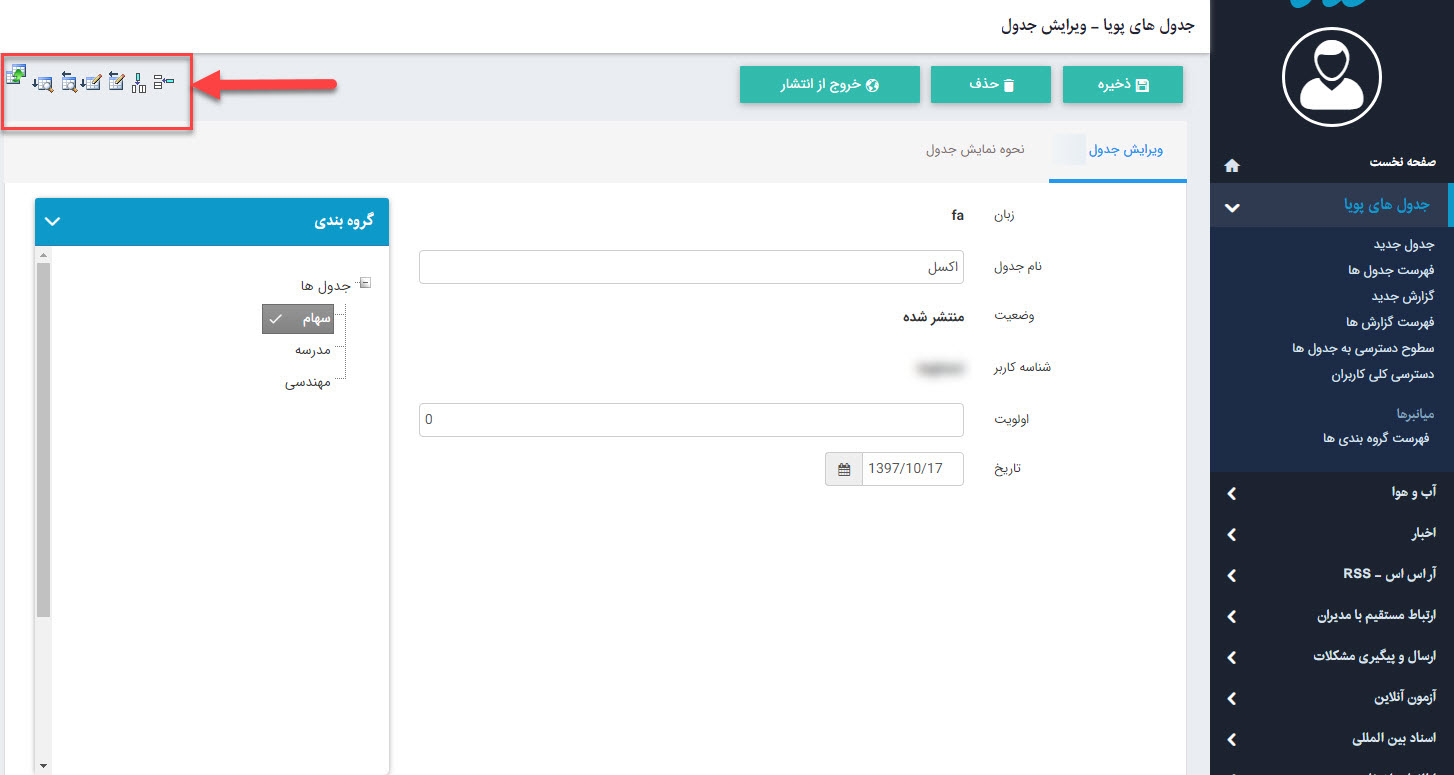1454x775 pixels.
Task: Click the insert row toolbar icon
Action: [163, 81]
